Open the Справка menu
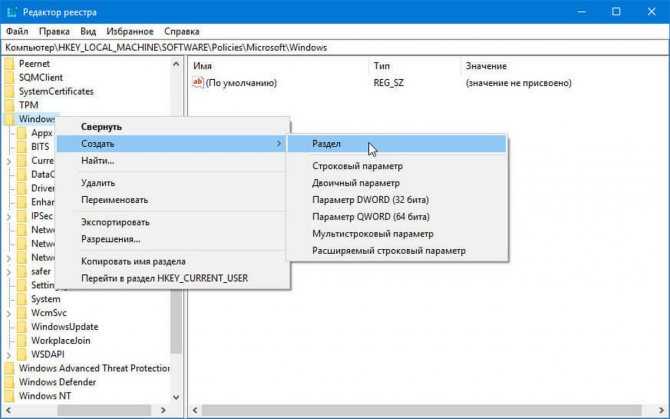Screen dimensions: 670x419 coord(182,31)
